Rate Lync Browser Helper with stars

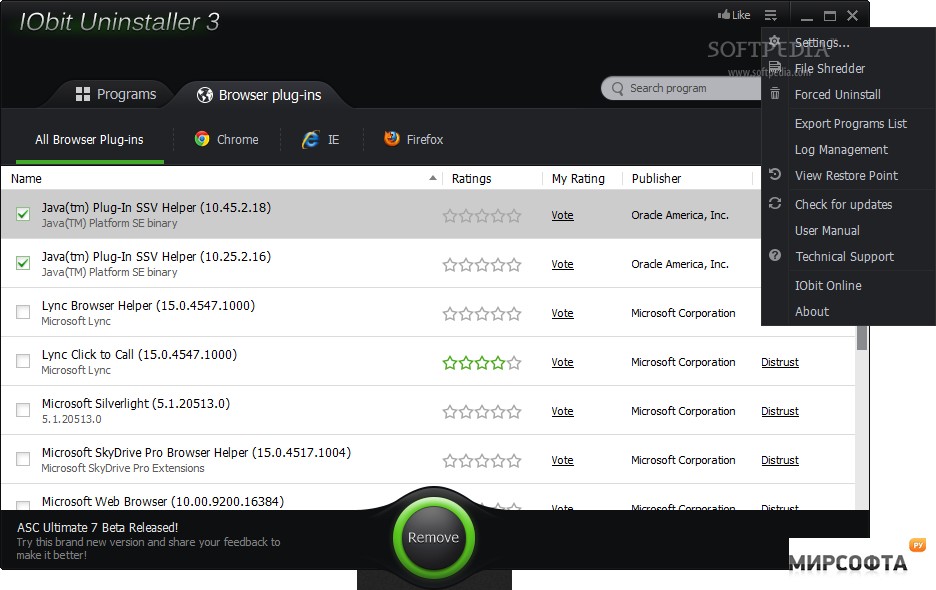coord(482,314)
